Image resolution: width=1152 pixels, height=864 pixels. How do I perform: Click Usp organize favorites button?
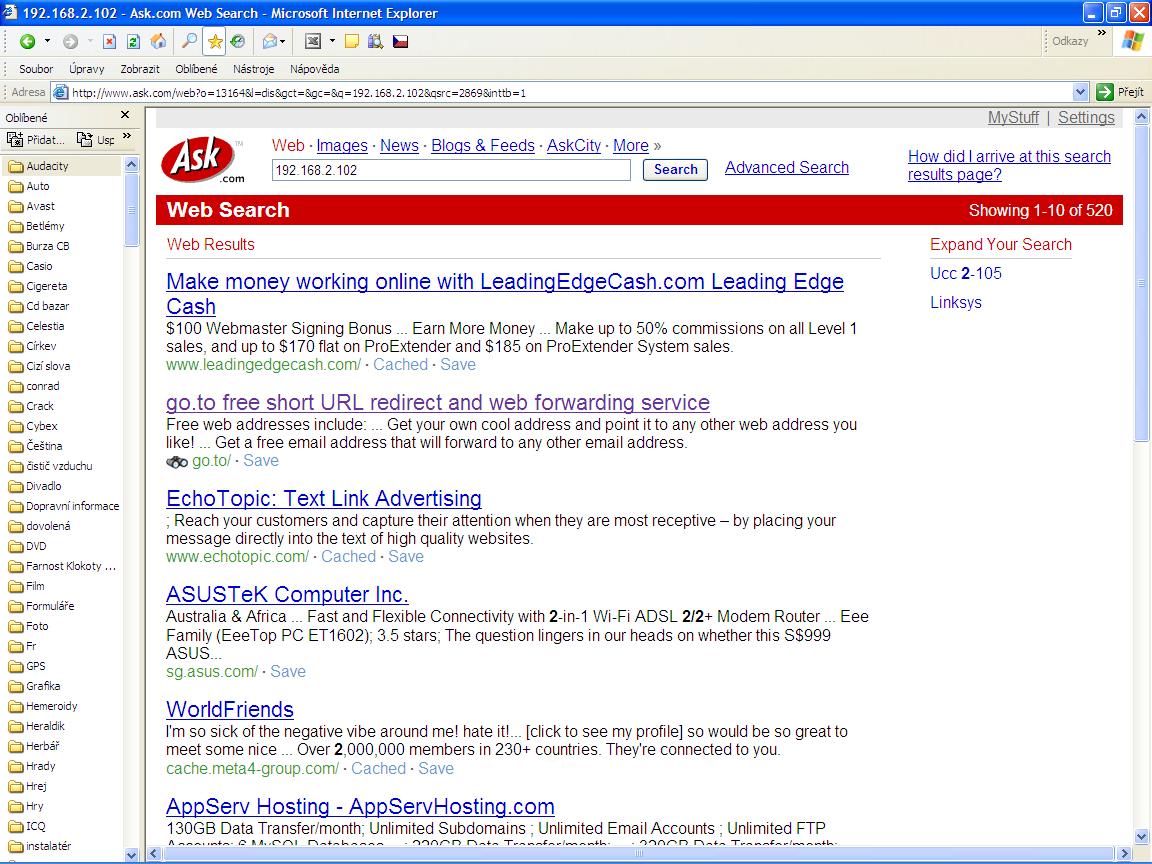pos(96,140)
